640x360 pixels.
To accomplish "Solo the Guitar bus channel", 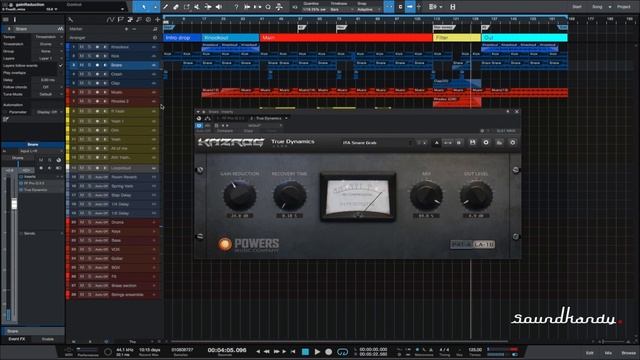I will tap(89, 258).
